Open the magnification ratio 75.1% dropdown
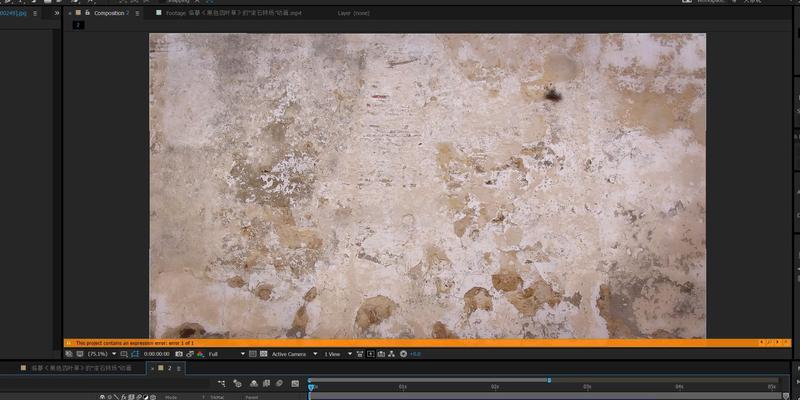The height and width of the screenshot is (400, 800). tap(102, 354)
